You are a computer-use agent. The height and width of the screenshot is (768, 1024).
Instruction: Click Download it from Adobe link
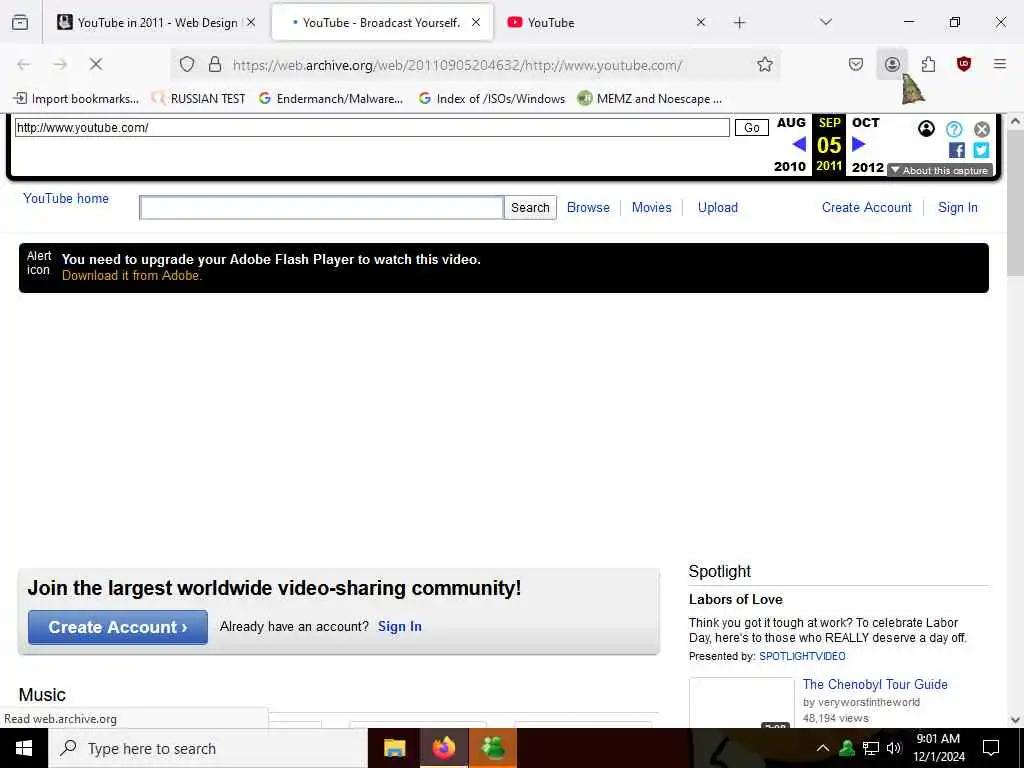(x=132, y=276)
